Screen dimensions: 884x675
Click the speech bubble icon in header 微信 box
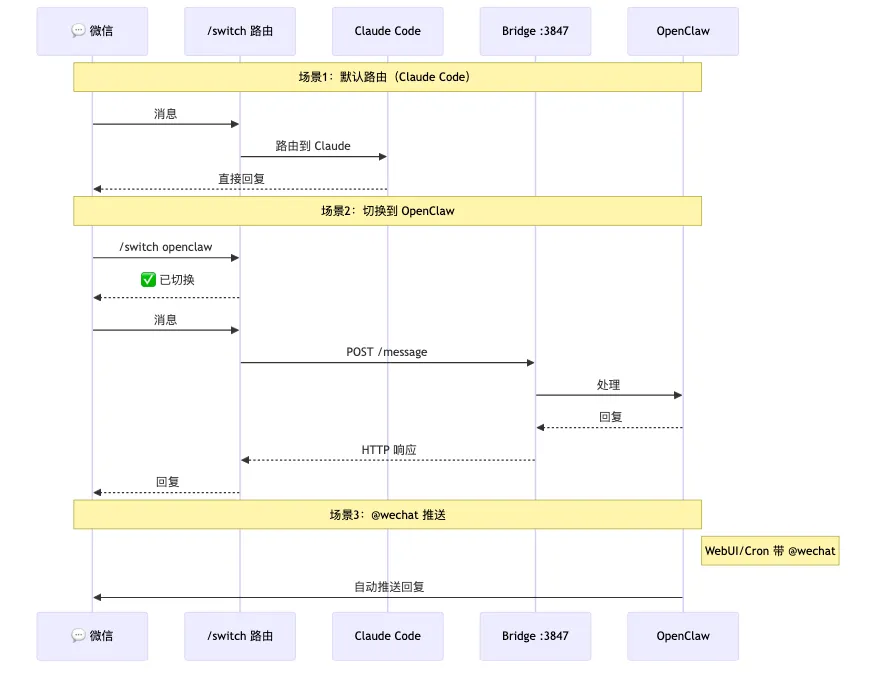(78, 30)
